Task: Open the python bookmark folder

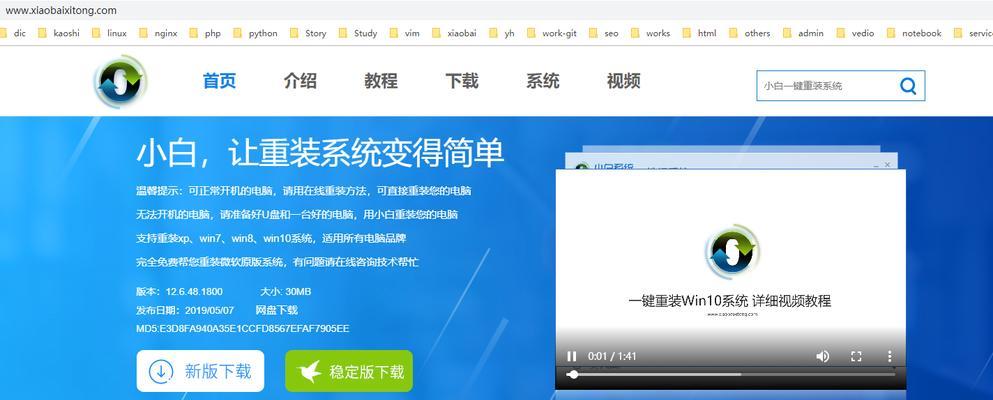Action: point(255,33)
